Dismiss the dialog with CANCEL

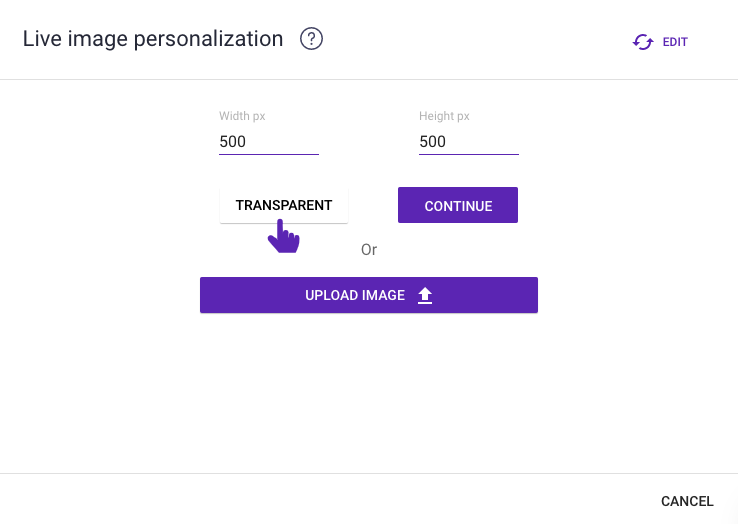tap(687, 501)
